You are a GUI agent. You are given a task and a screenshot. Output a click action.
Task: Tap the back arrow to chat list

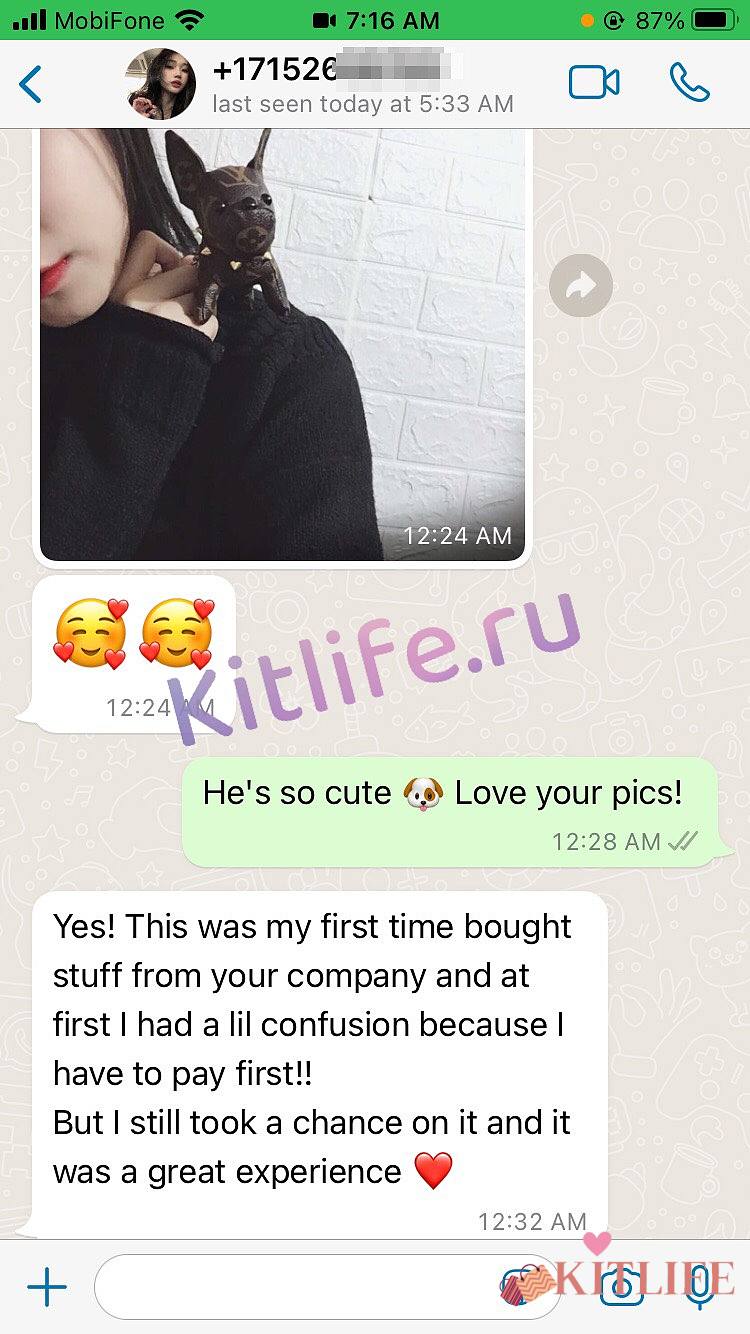(31, 84)
